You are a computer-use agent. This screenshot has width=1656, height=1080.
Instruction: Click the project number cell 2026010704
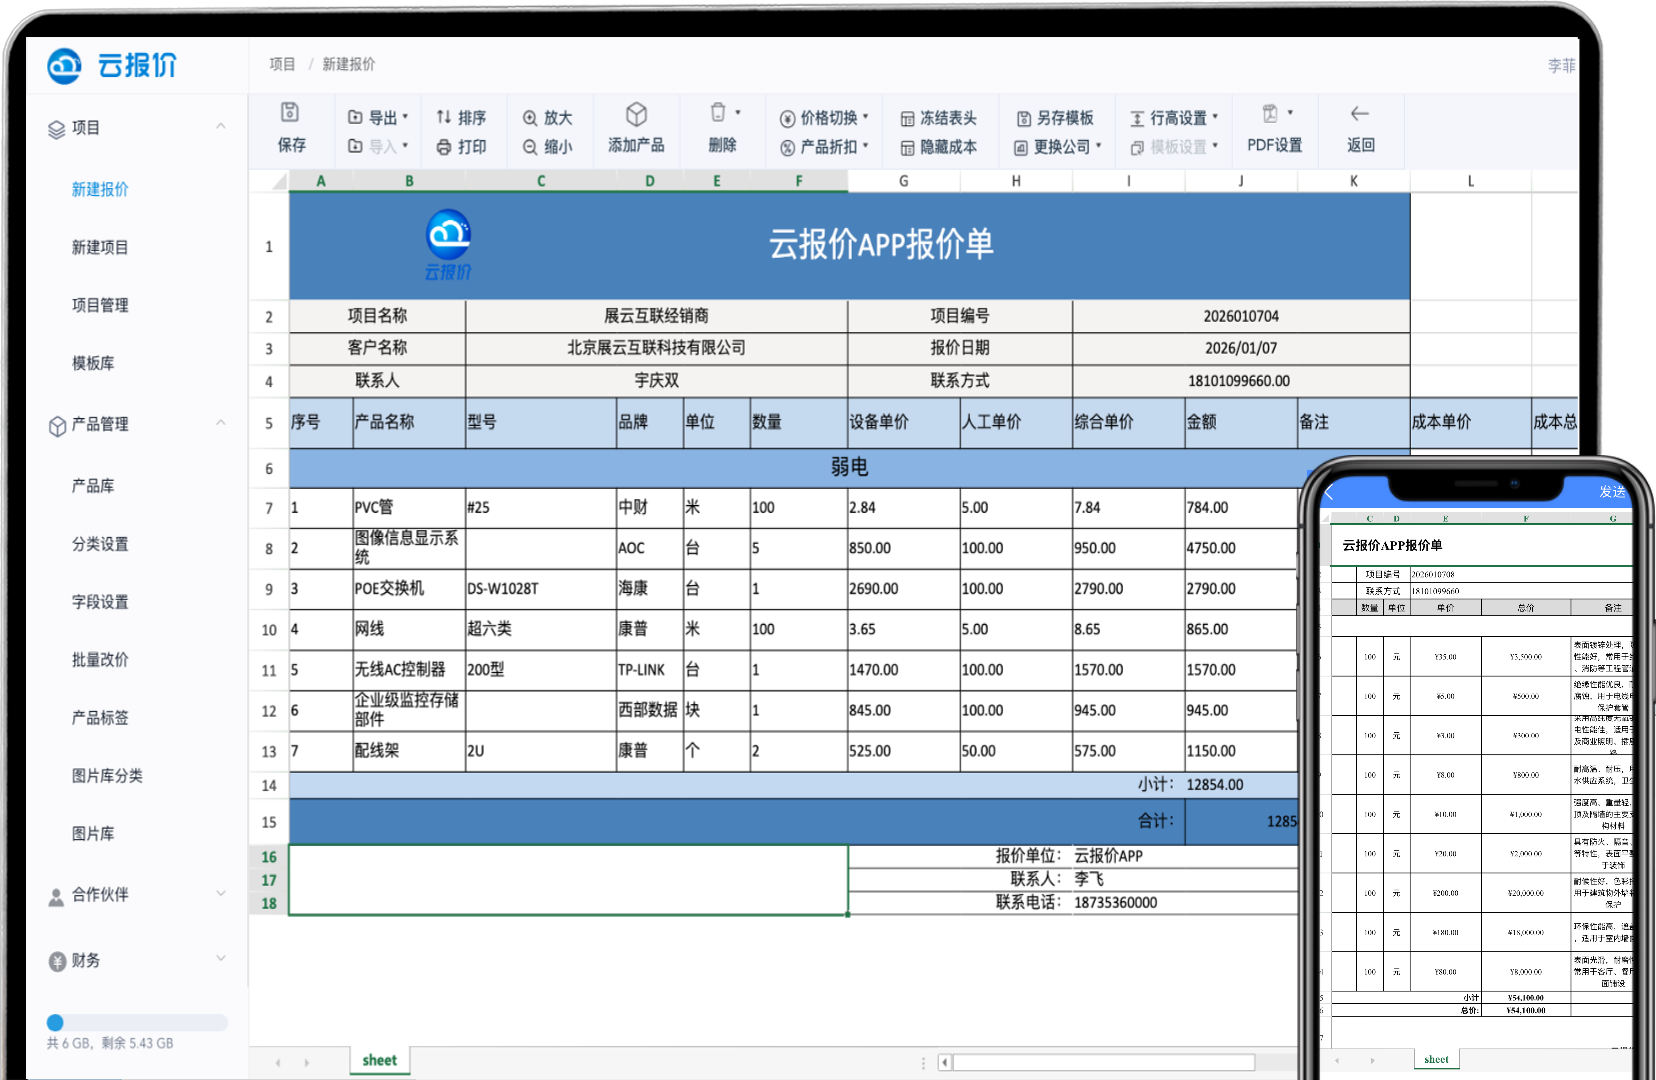pyautogui.click(x=1241, y=316)
